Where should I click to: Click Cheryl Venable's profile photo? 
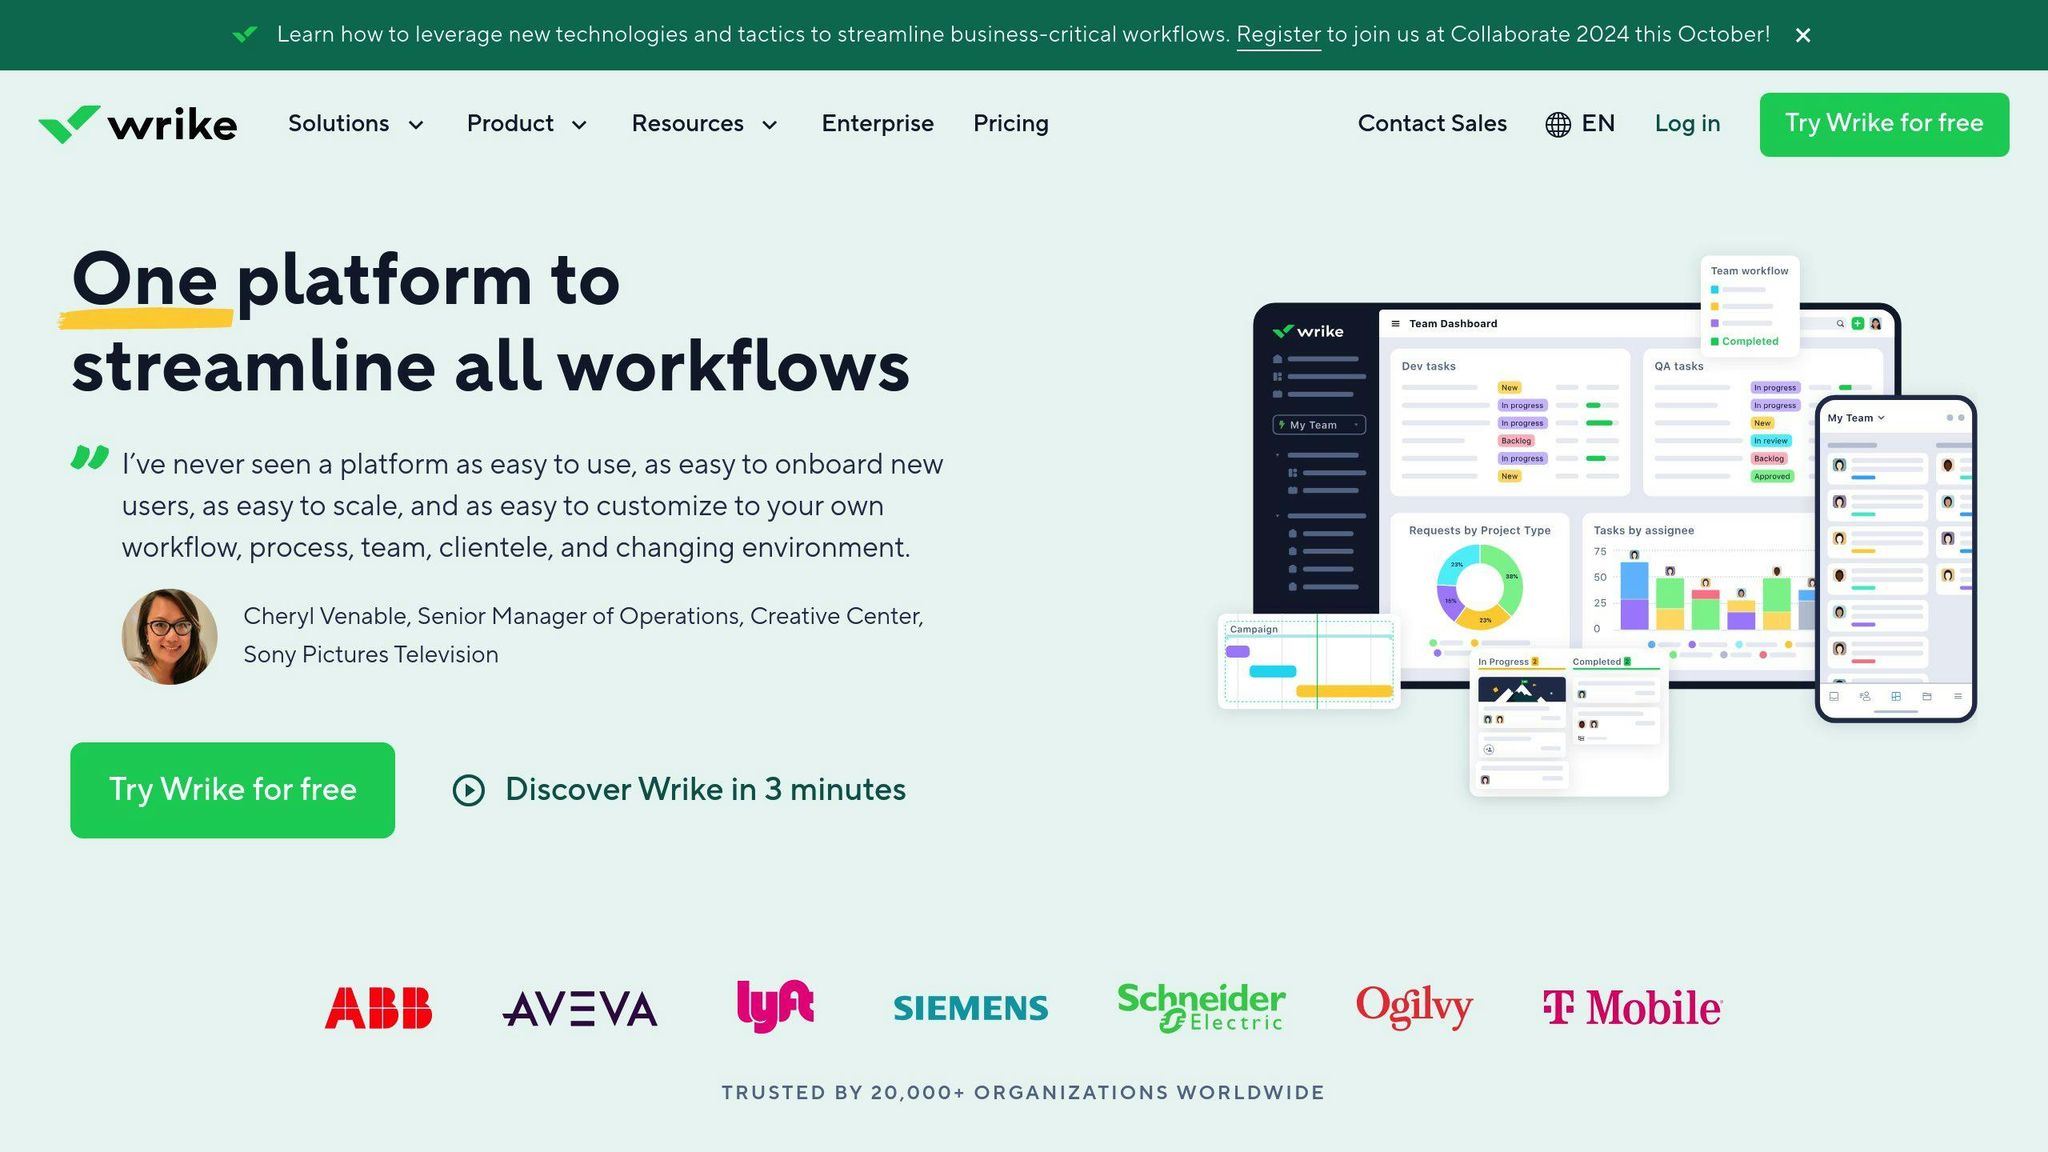click(x=170, y=636)
